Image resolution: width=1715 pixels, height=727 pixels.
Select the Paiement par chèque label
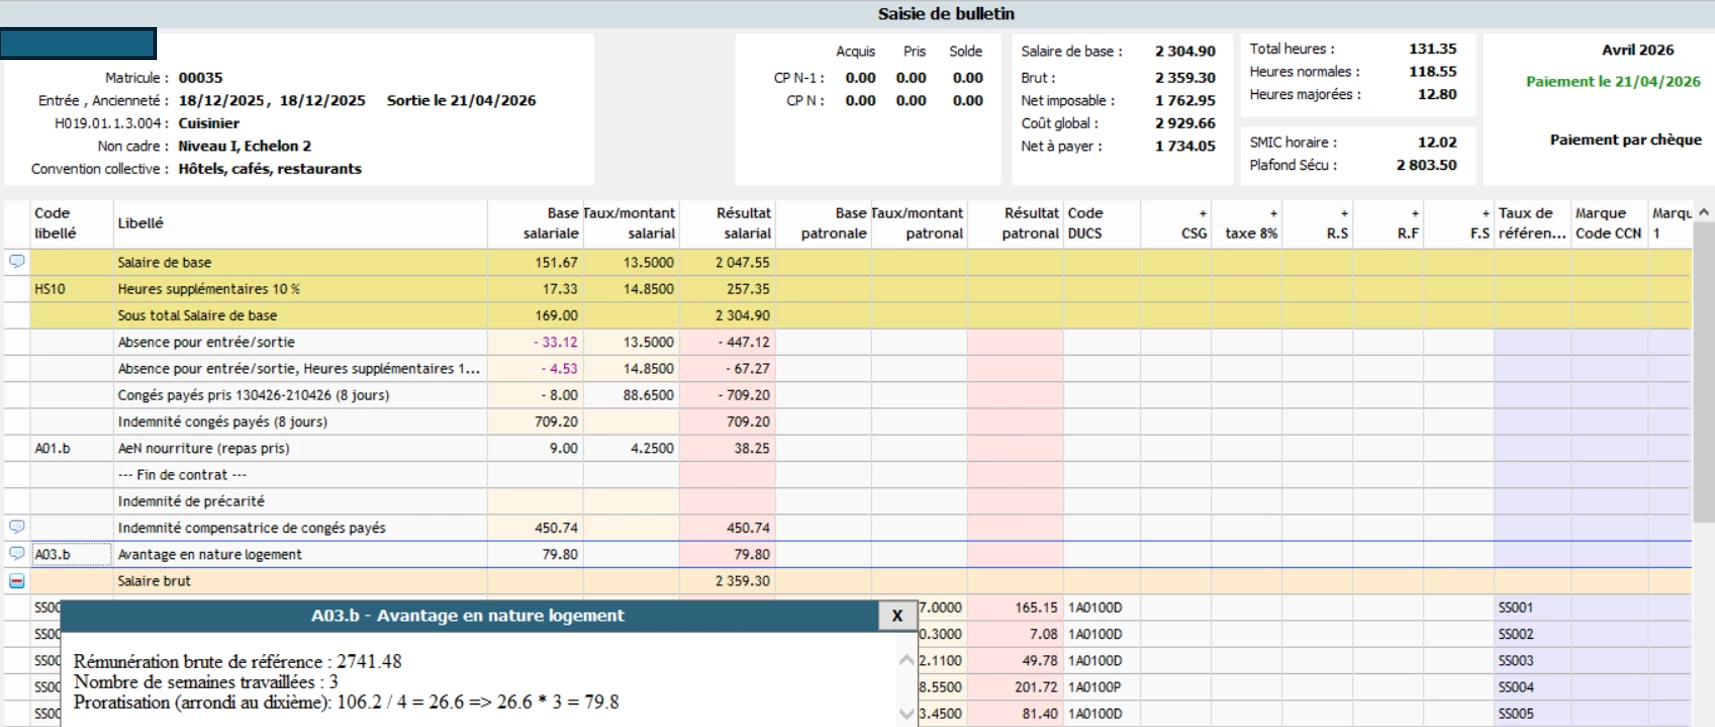1625,139
